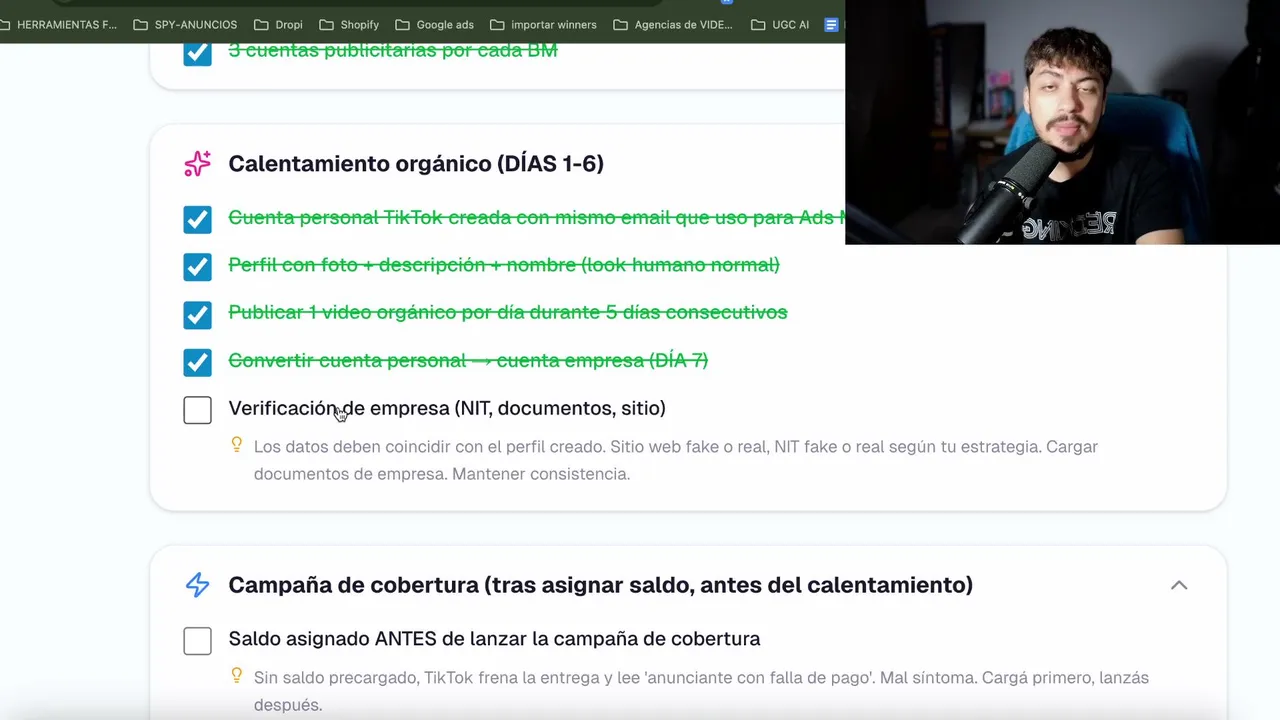Click the lightning bolt icon beside Campaña de cobertura
Image resolution: width=1280 pixels, height=720 pixels.
197,585
